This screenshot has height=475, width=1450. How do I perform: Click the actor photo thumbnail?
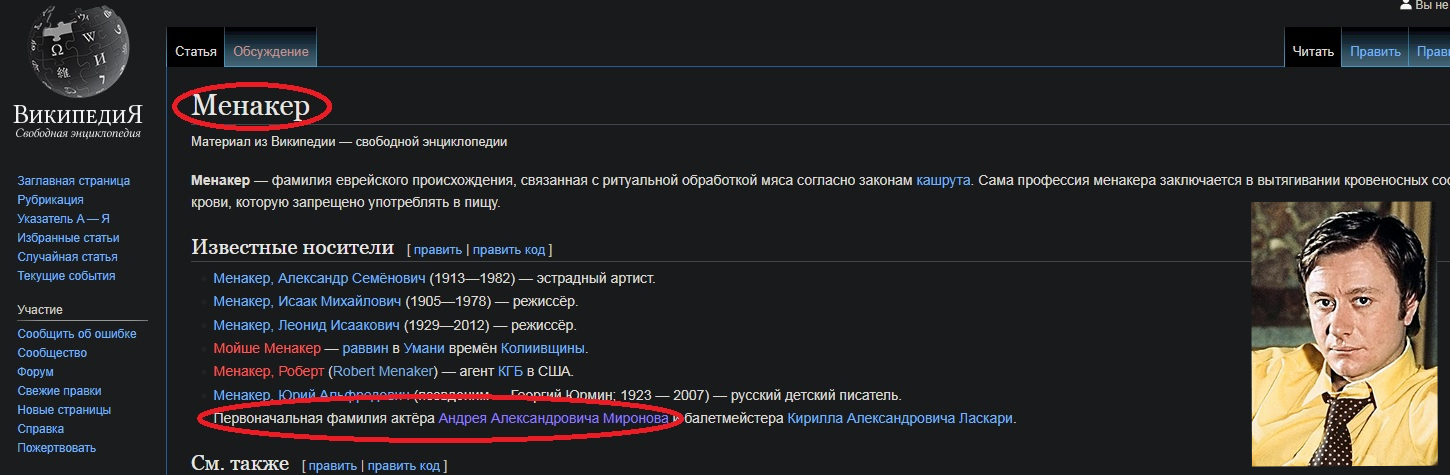pyautogui.click(x=1346, y=333)
